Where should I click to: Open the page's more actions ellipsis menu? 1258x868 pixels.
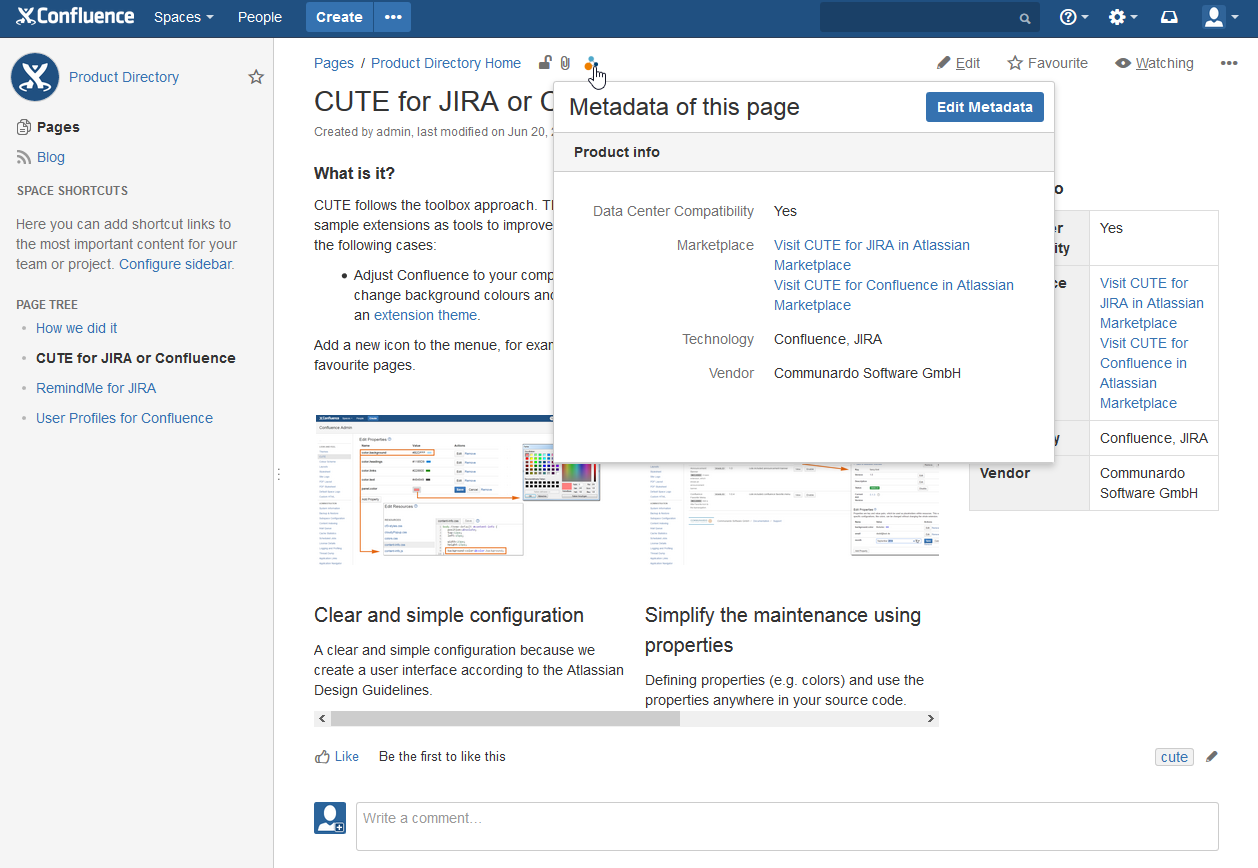click(x=1229, y=63)
